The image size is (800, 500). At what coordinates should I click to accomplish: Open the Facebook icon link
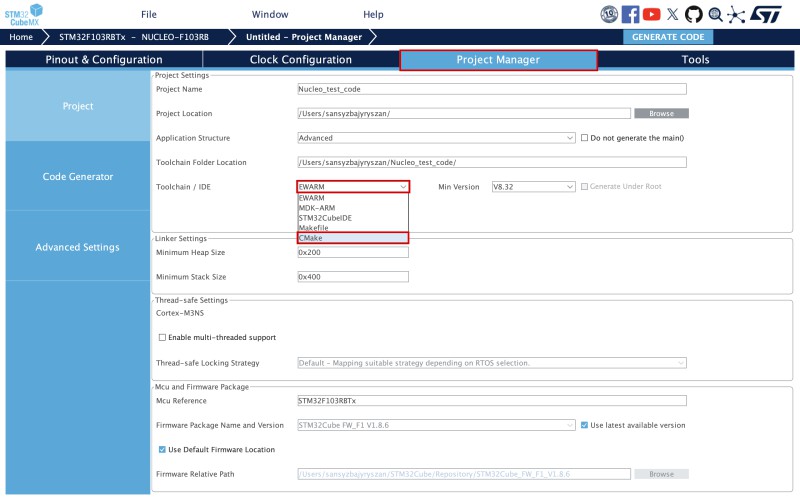pyautogui.click(x=630, y=14)
